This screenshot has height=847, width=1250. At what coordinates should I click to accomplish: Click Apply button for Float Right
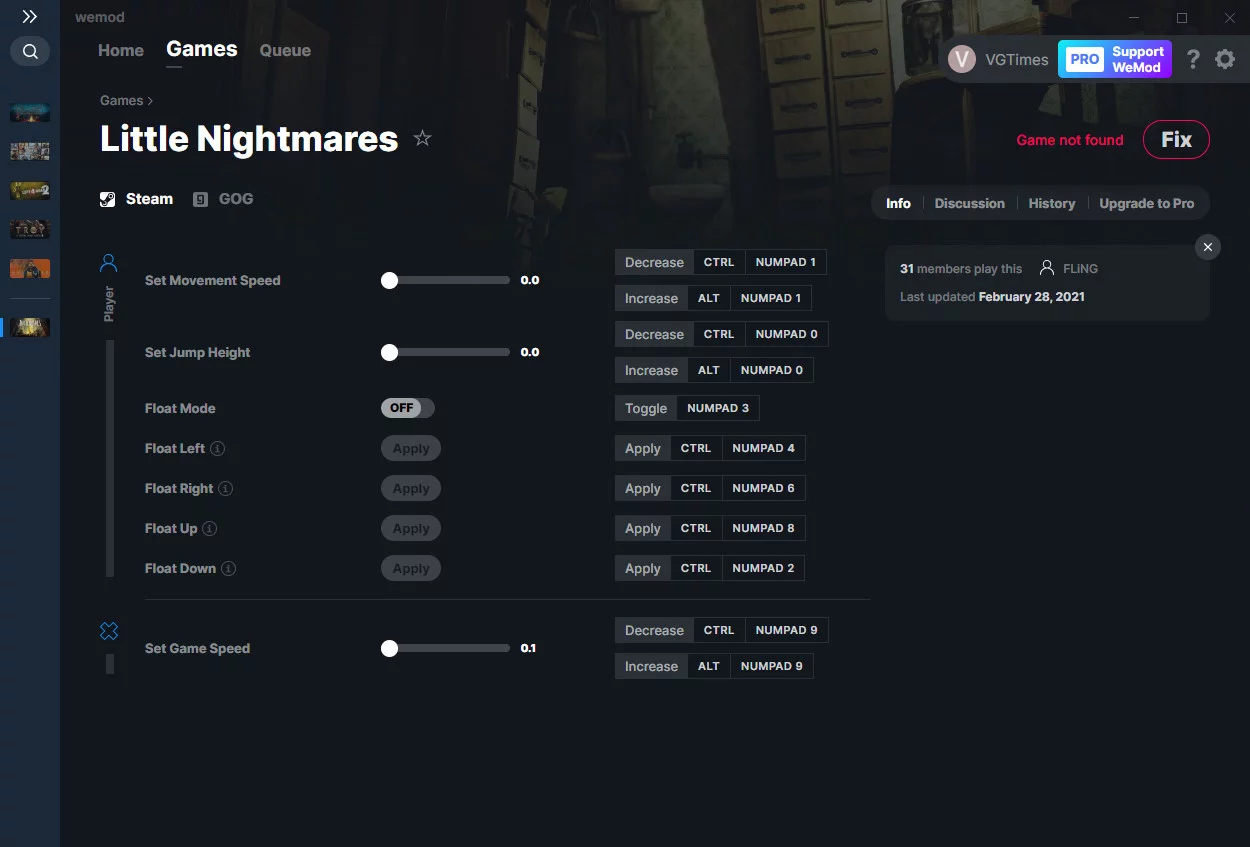[x=411, y=489]
